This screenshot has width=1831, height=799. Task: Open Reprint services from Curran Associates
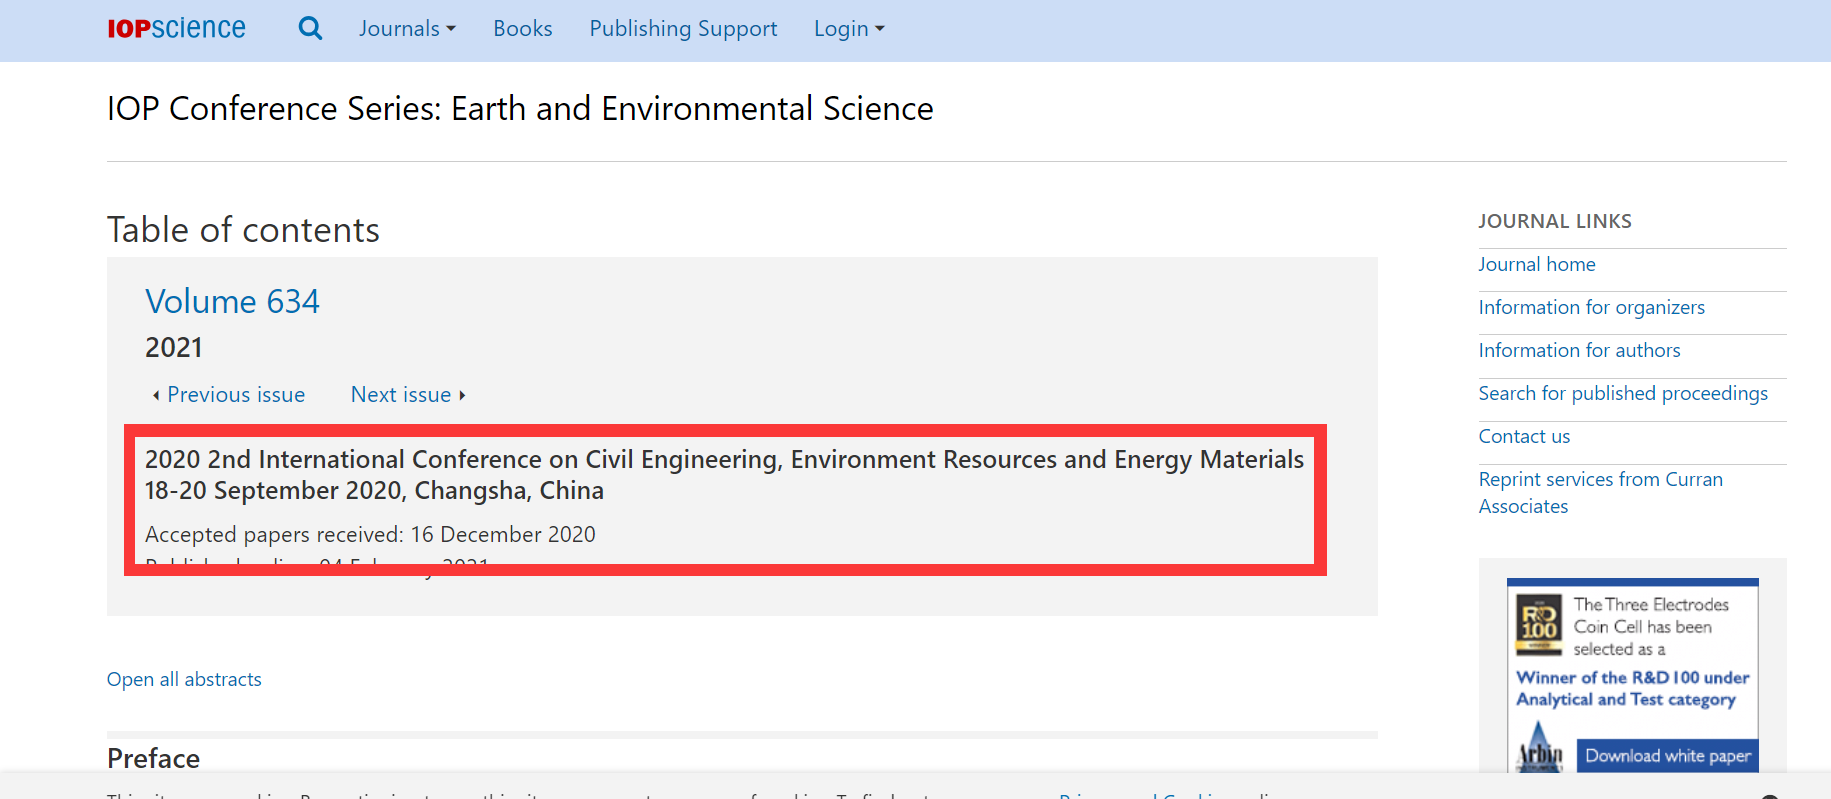point(1601,492)
